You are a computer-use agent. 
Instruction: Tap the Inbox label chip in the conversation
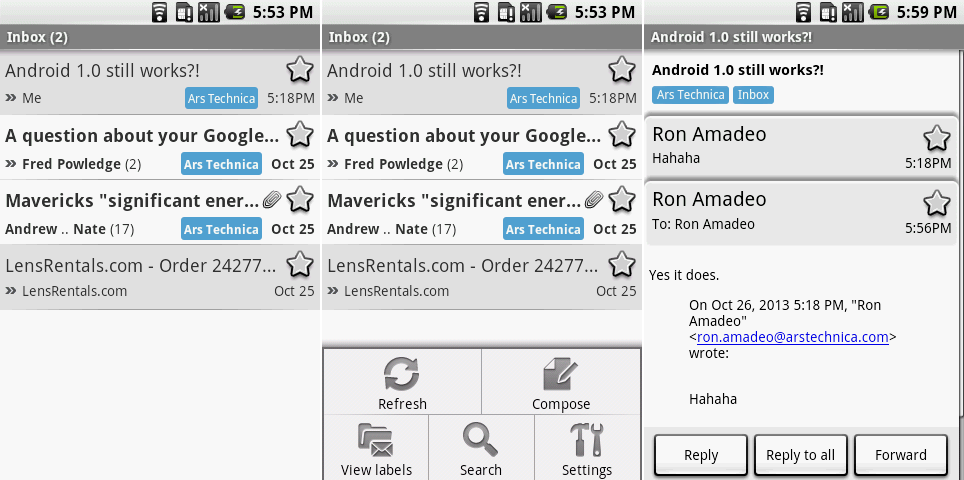753,95
